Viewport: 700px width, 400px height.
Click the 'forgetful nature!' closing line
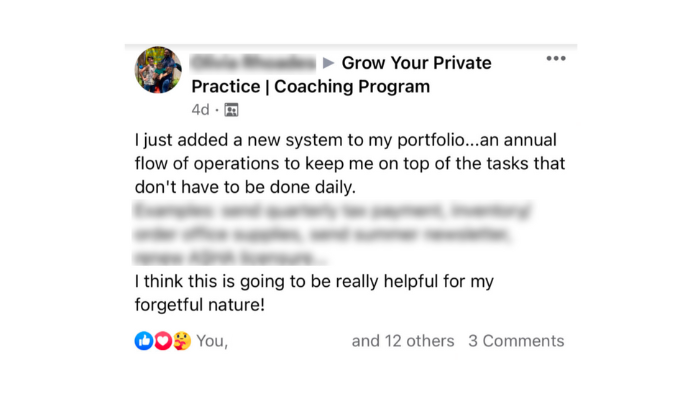200,305
